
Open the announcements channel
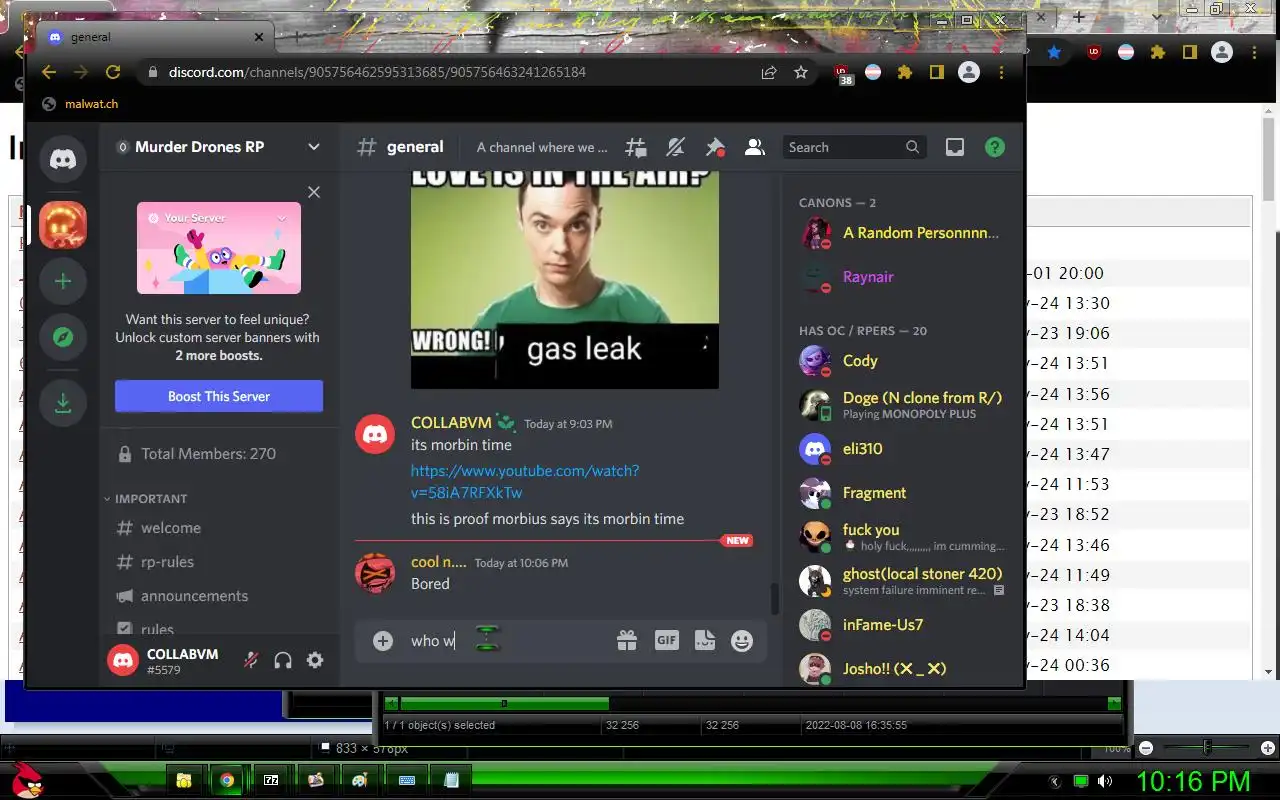pyautogui.click(x=219, y=596)
